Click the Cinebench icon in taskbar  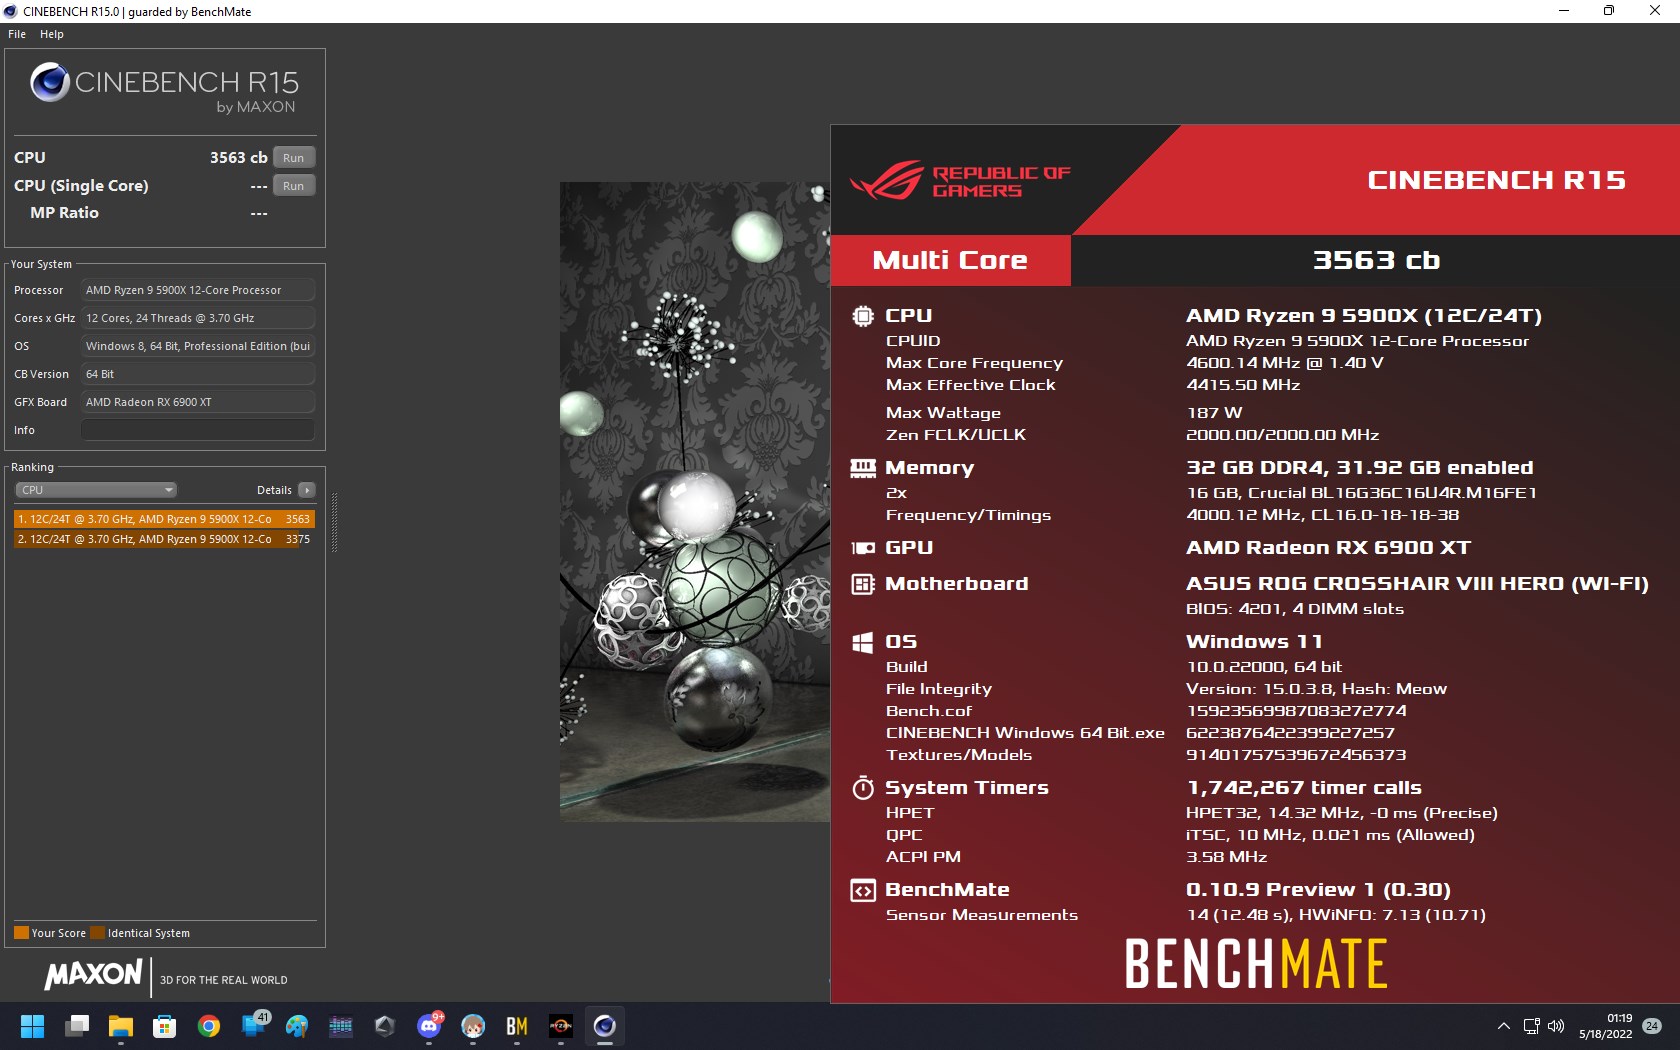pos(605,1026)
